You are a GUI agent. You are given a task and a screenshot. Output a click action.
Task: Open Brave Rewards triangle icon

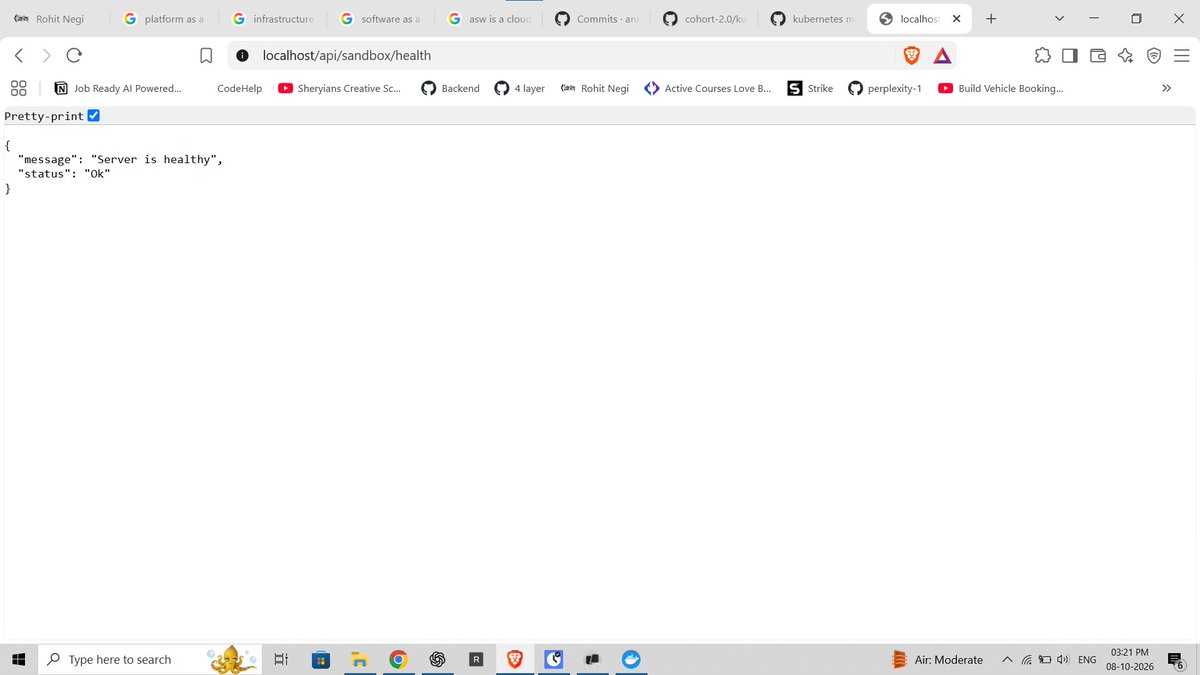pos(942,56)
